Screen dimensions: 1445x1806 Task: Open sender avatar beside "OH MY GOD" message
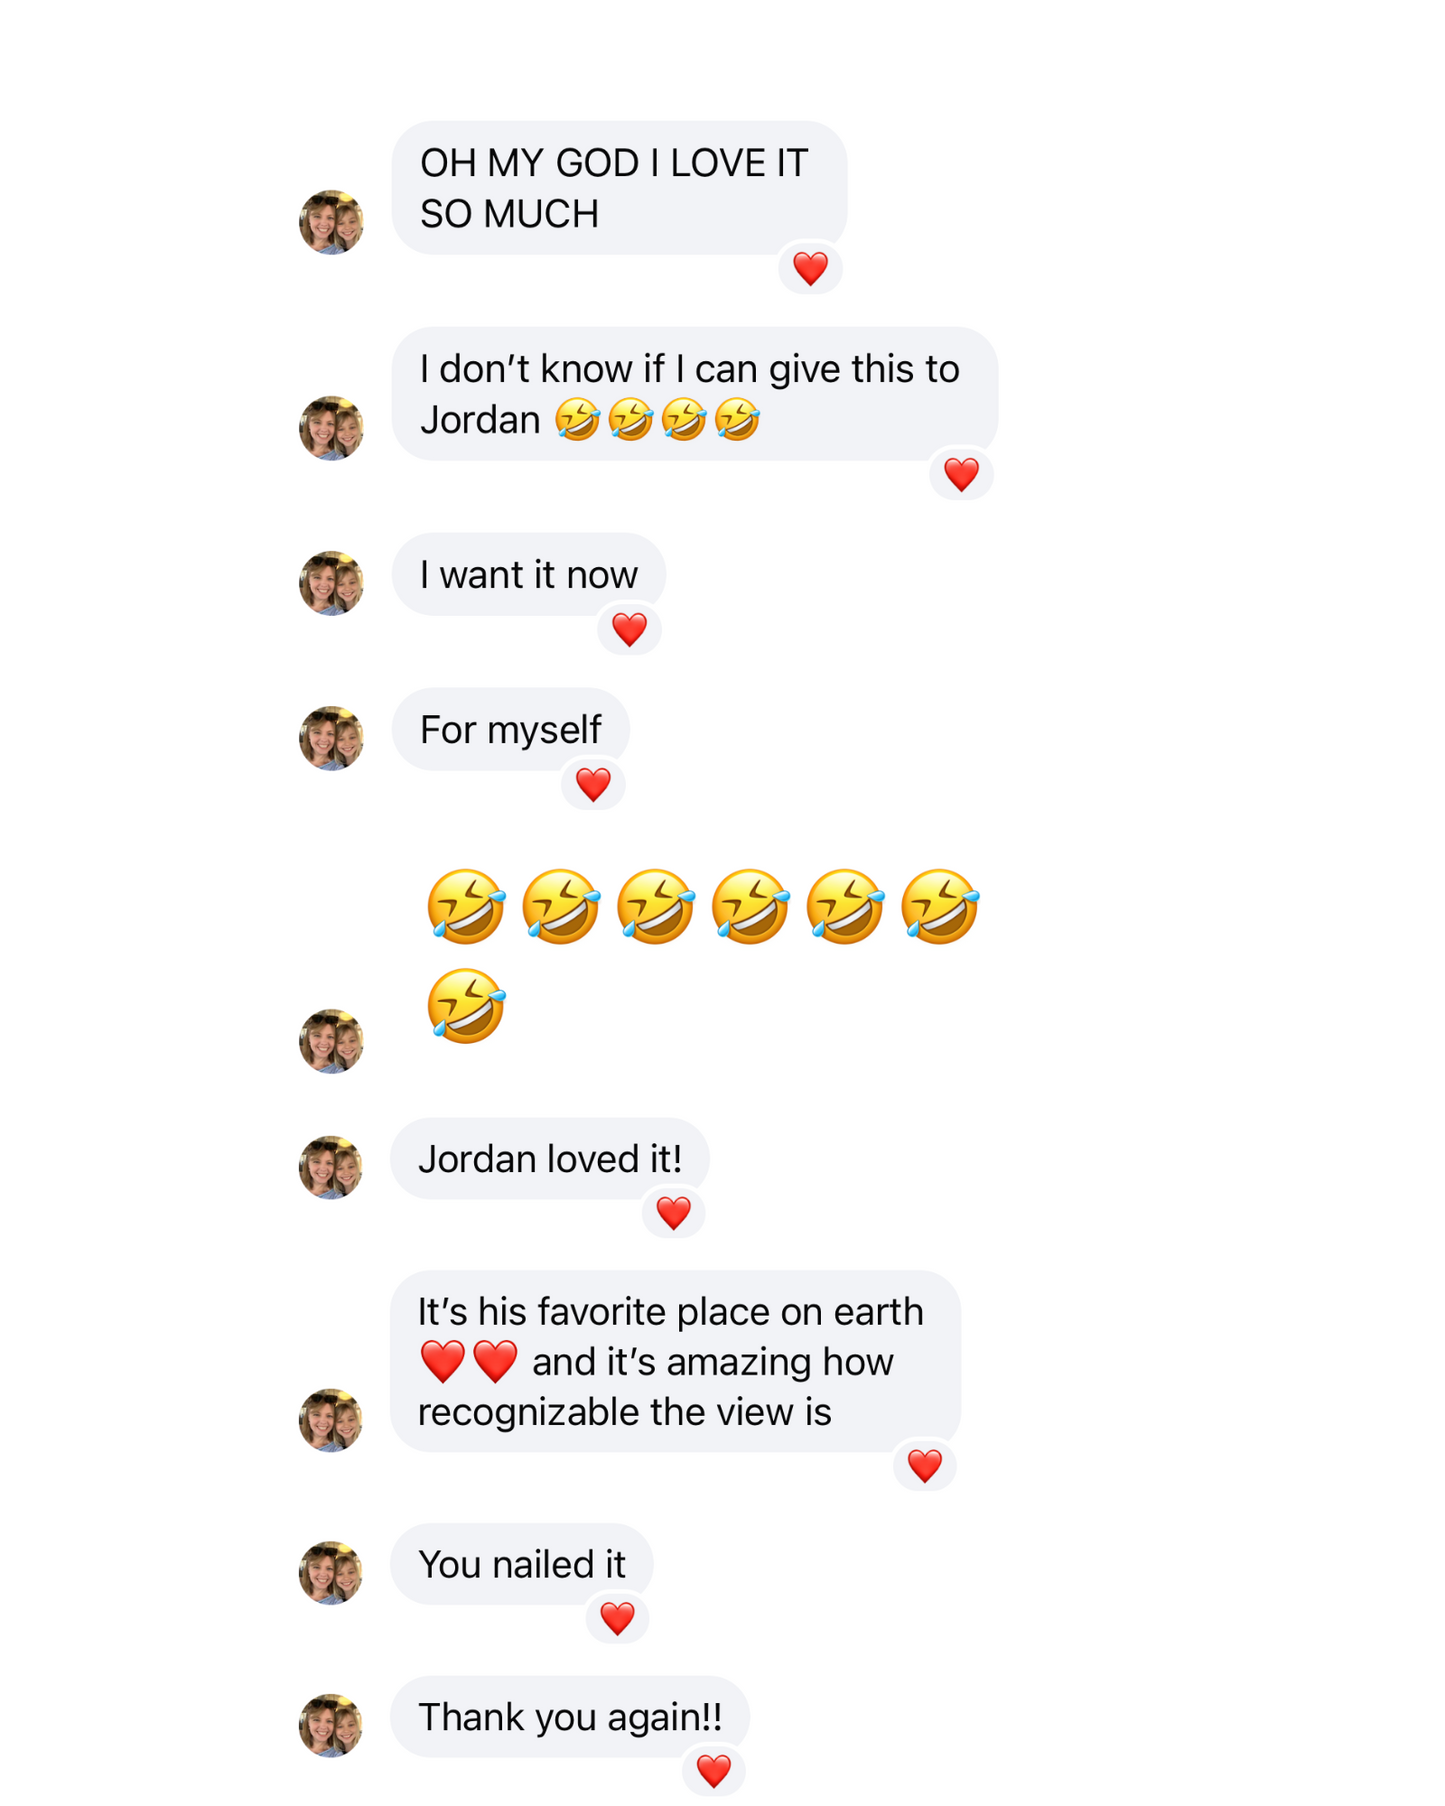tap(331, 222)
